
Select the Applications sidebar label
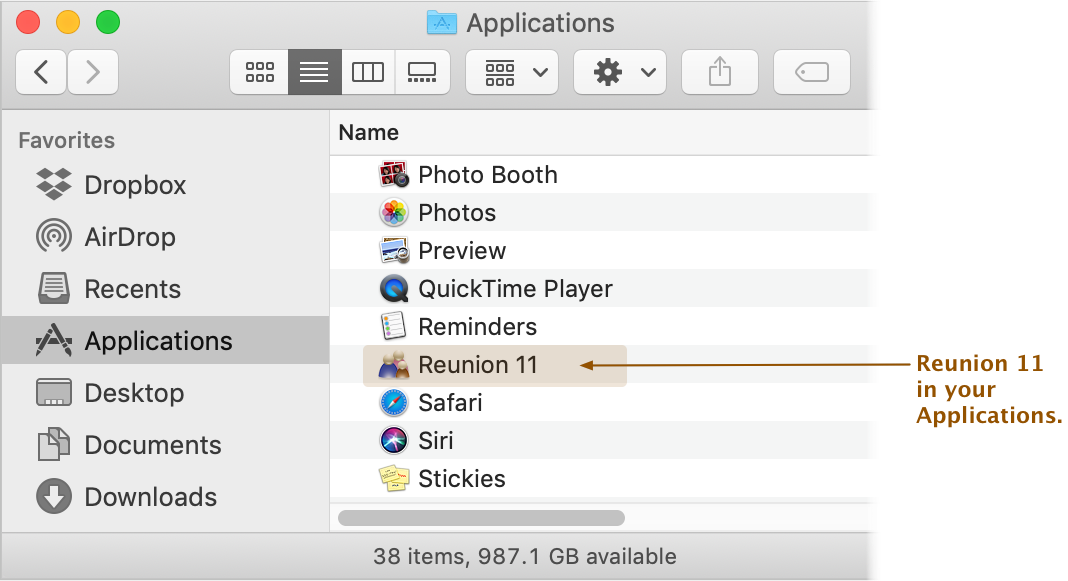coord(158,341)
